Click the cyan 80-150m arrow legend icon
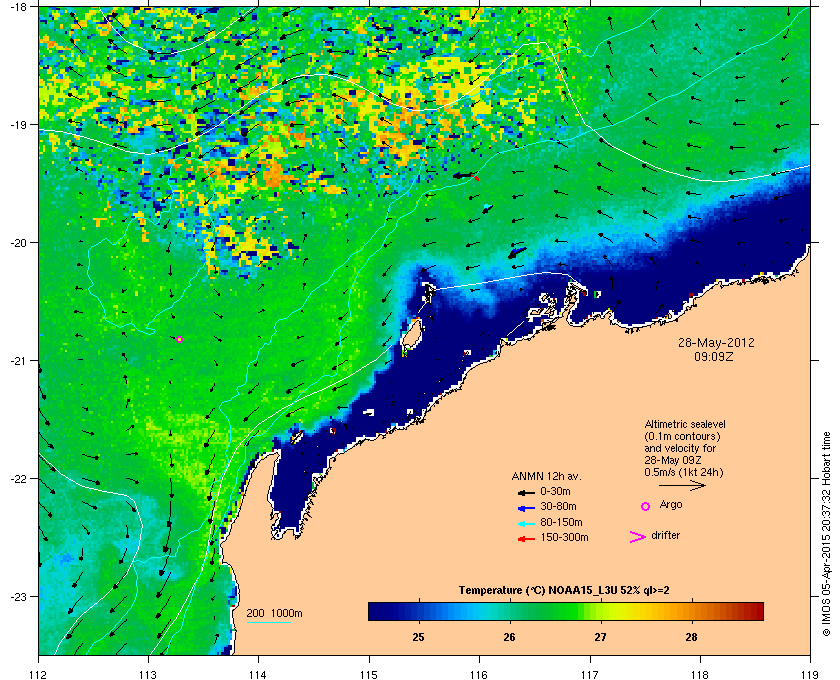 526,523
